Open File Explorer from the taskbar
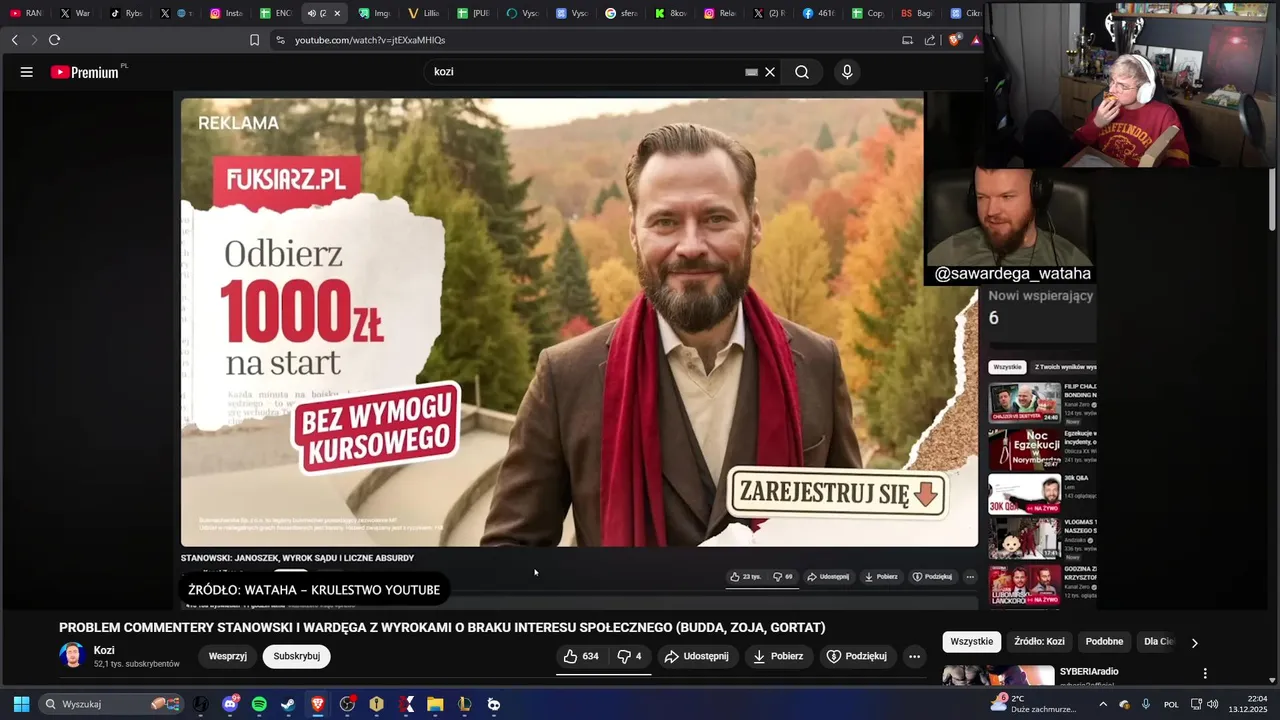 (435, 704)
